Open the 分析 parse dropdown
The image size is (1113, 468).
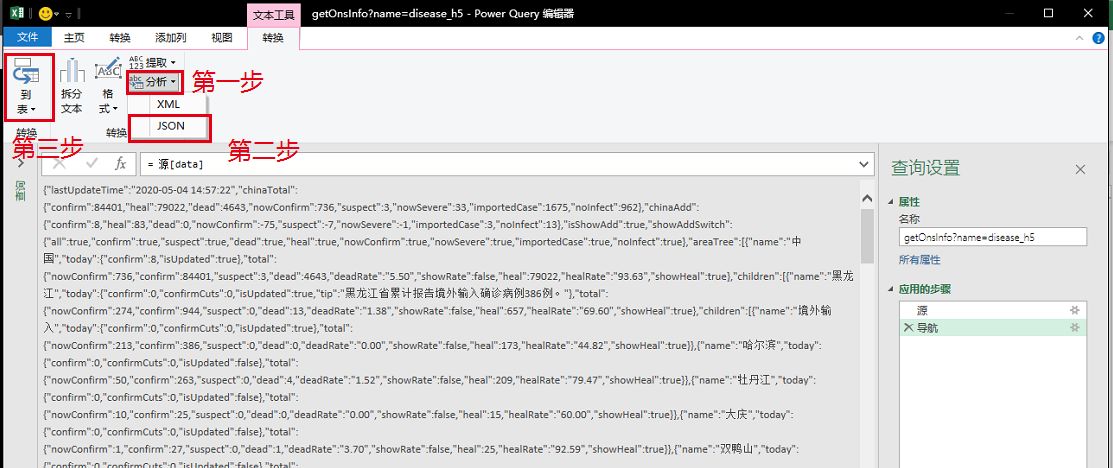click(x=154, y=82)
